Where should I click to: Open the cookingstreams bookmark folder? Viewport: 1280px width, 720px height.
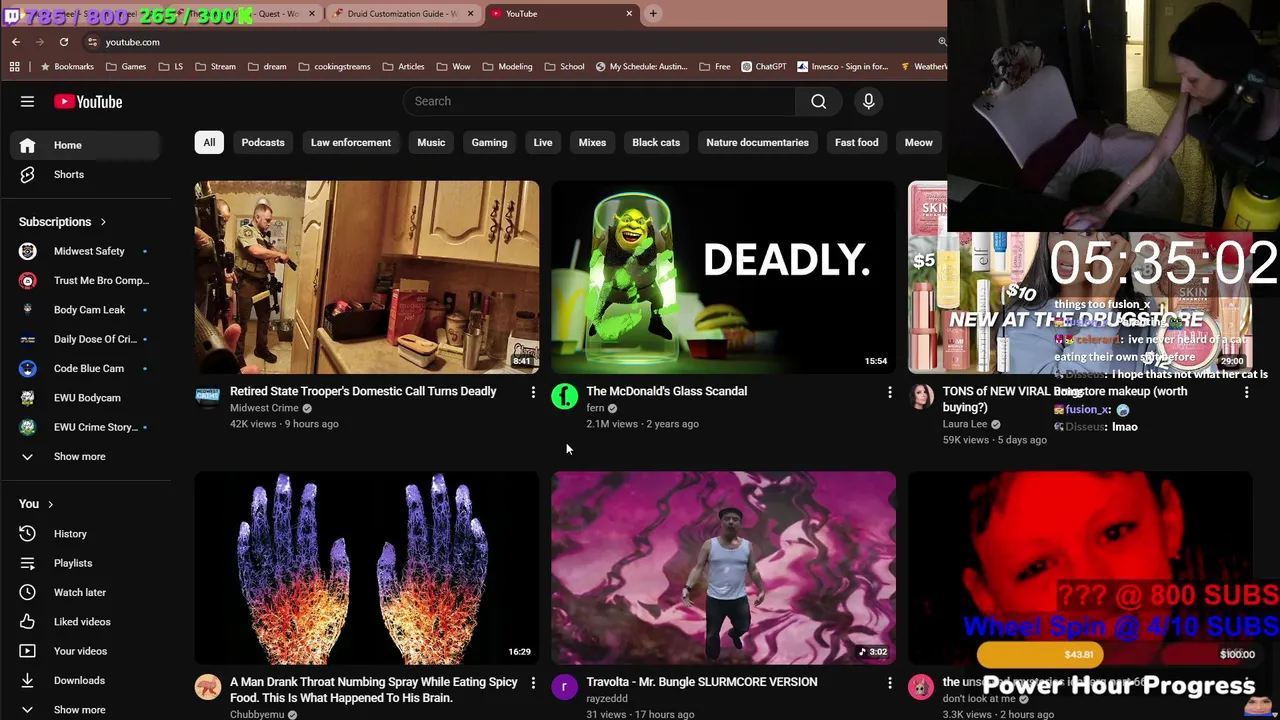point(334,67)
